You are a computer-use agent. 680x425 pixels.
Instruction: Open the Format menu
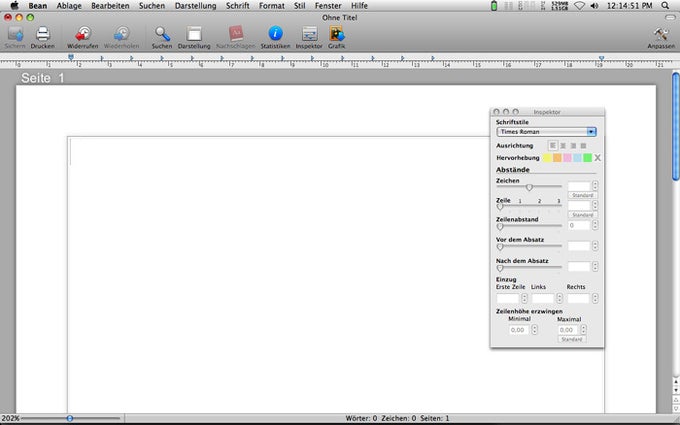[271, 6]
